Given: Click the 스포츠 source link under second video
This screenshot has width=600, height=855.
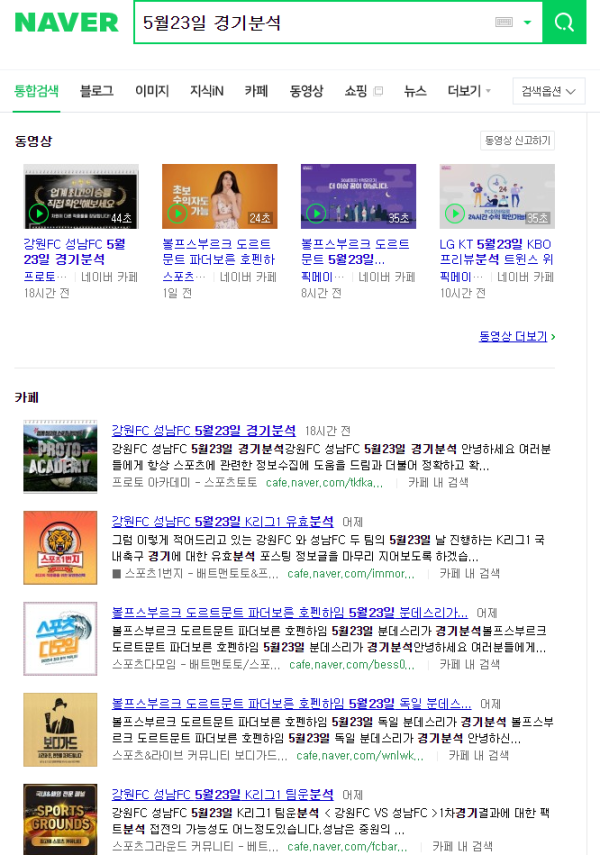Looking at the screenshot, I should click(183, 277).
